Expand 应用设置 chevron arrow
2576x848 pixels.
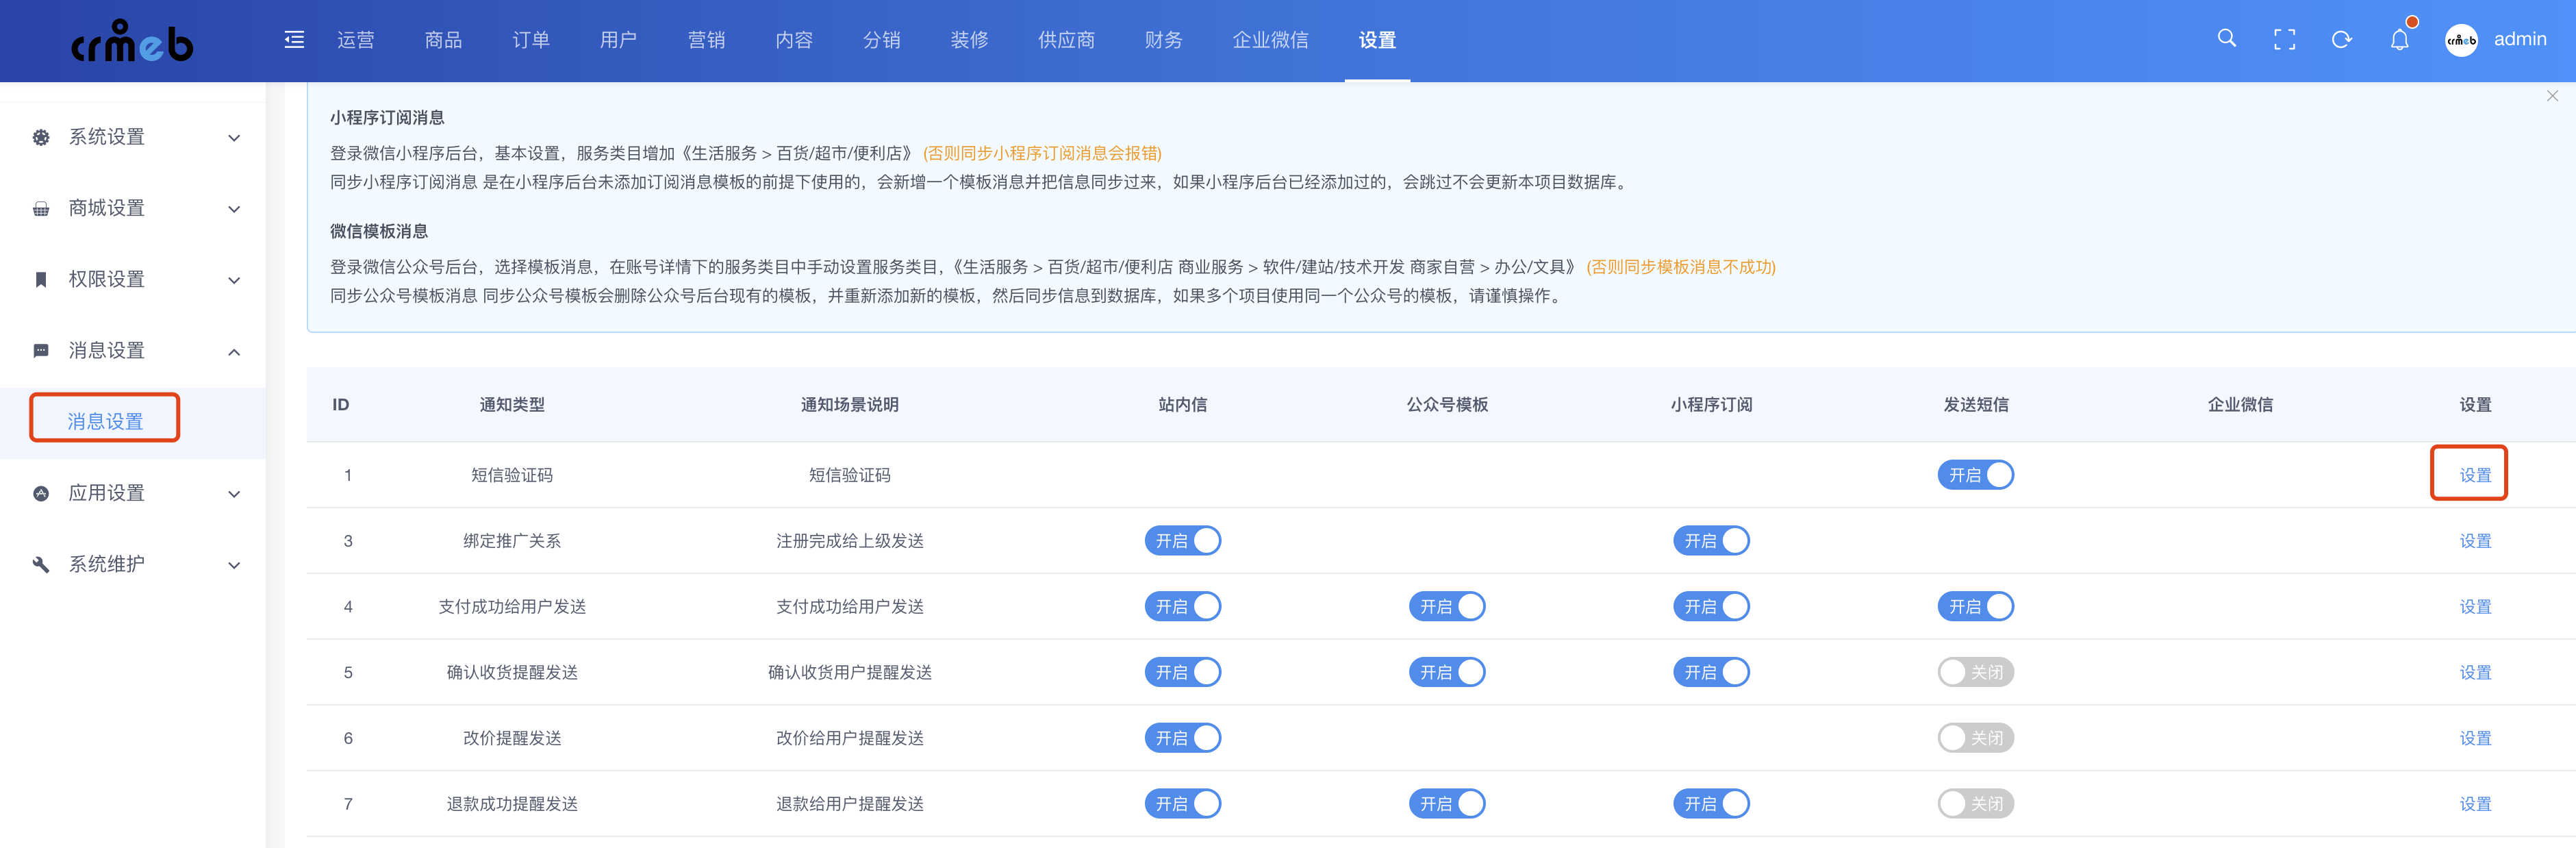(x=234, y=494)
